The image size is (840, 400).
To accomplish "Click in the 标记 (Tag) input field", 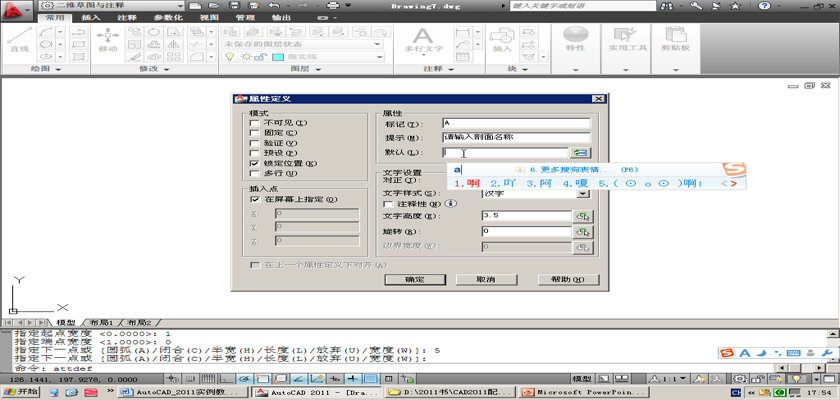I will coord(516,124).
